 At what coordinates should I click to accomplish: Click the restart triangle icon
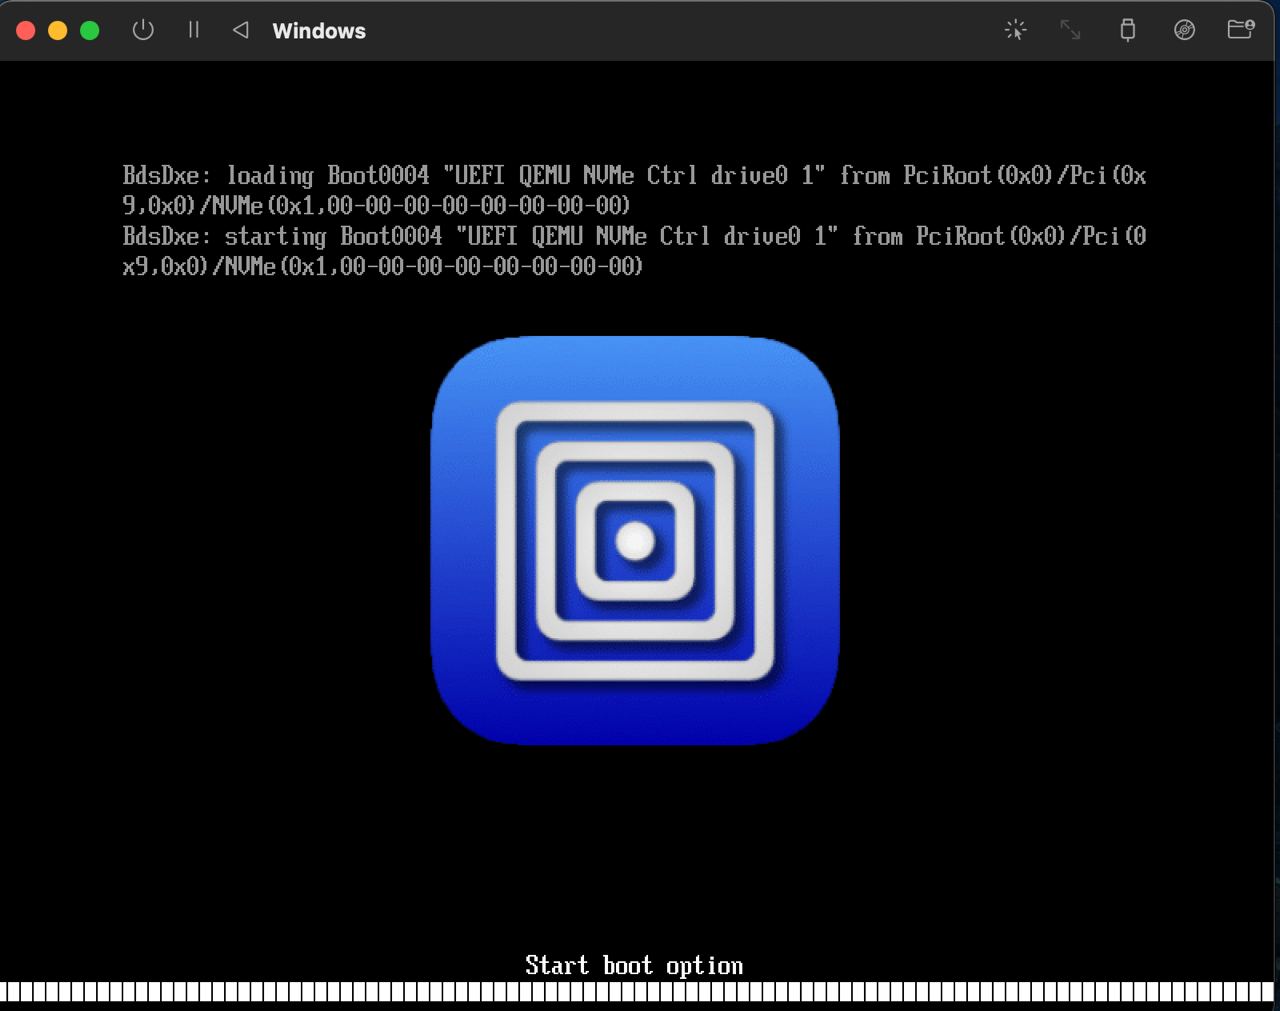click(x=240, y=30)
